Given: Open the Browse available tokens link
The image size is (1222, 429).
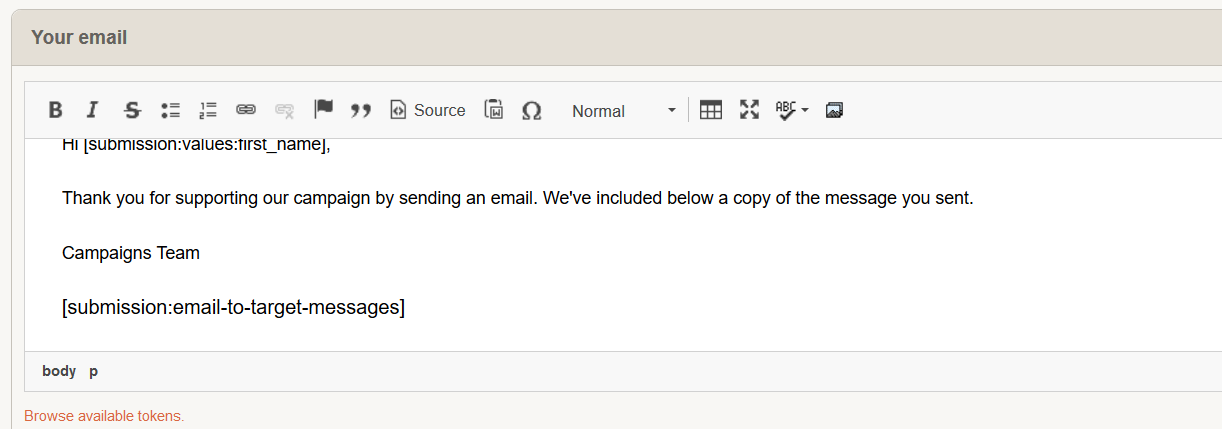Looking at the screenshot, I should 104,416.
